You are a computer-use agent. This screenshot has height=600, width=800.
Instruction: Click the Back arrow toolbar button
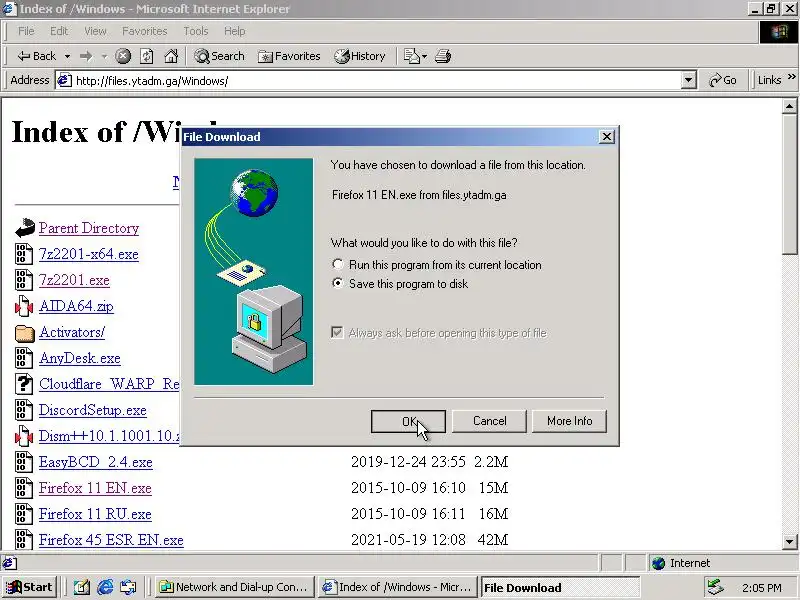tap(36, 56)
